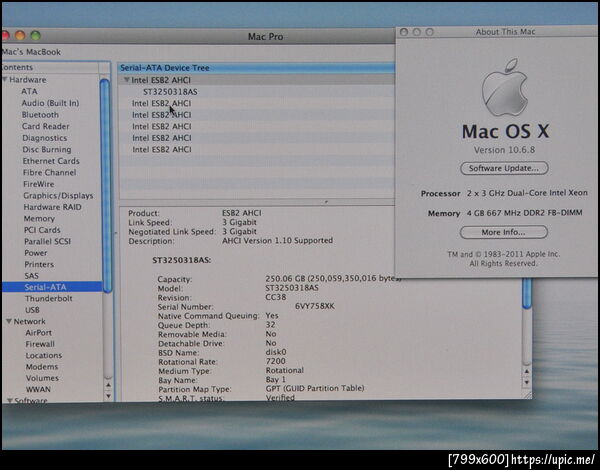This screenshot has width=600, height=470.
Task: Select WWAN under Network
Action: (38, 389)
